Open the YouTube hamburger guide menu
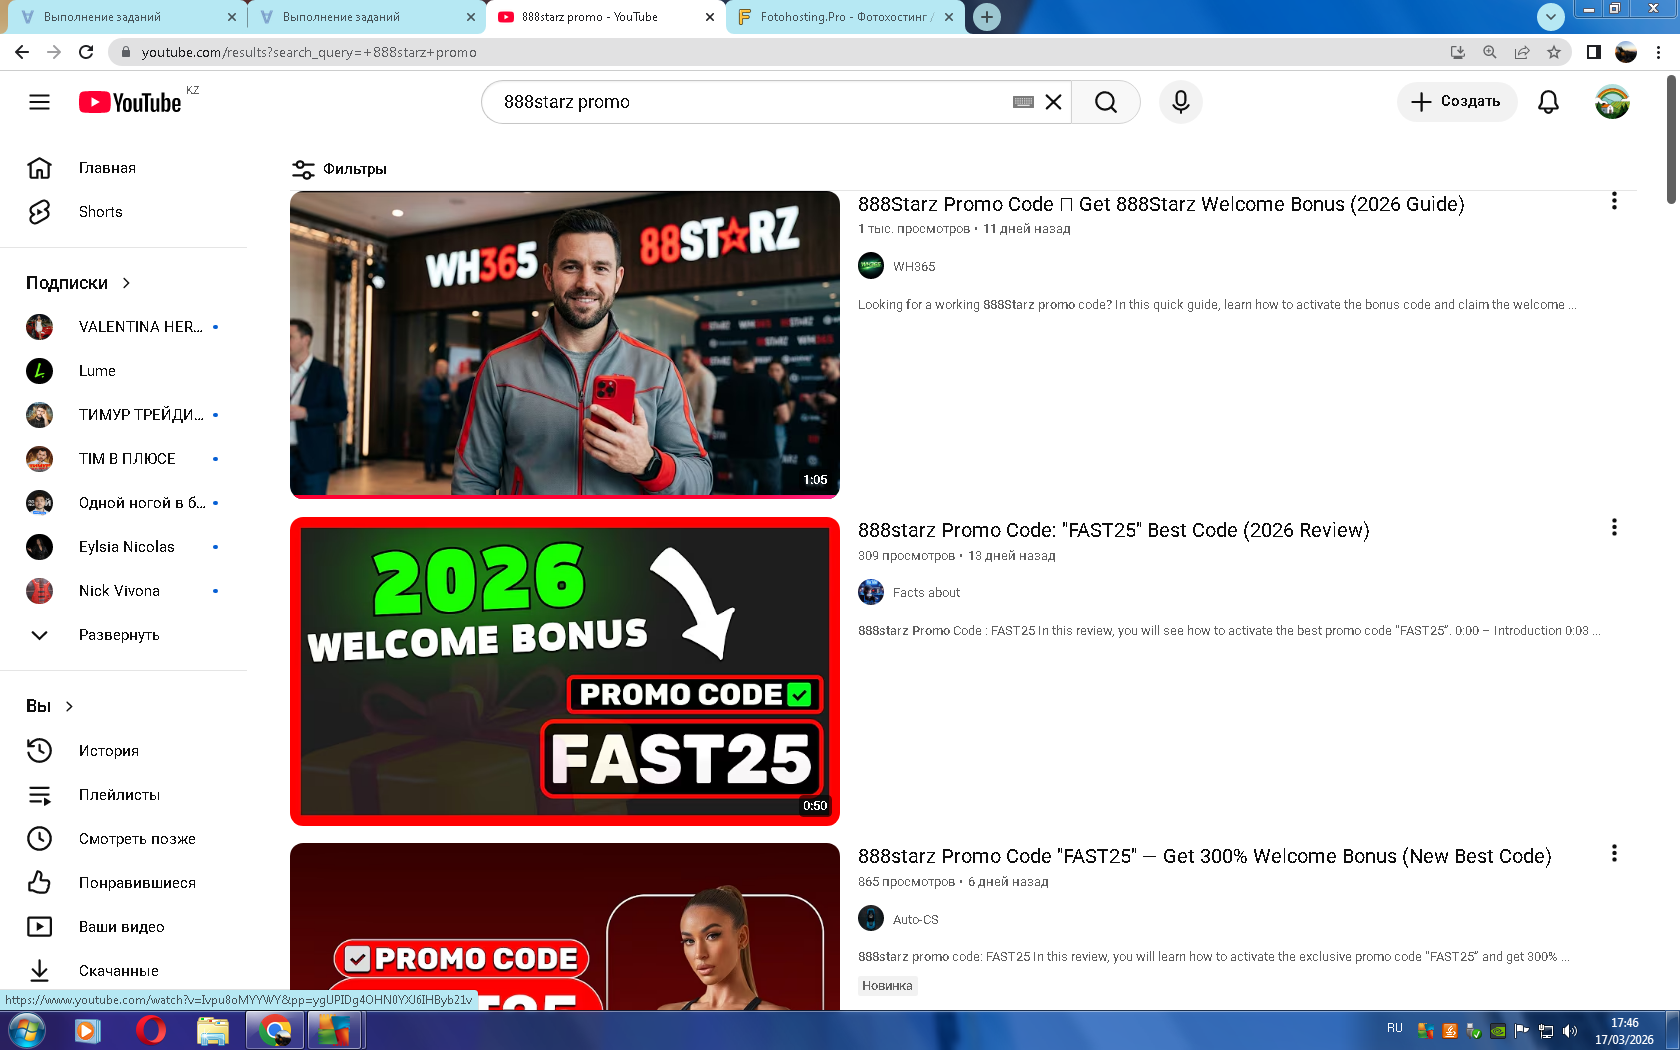The image size is (1680, 1050). coord(39,102)
